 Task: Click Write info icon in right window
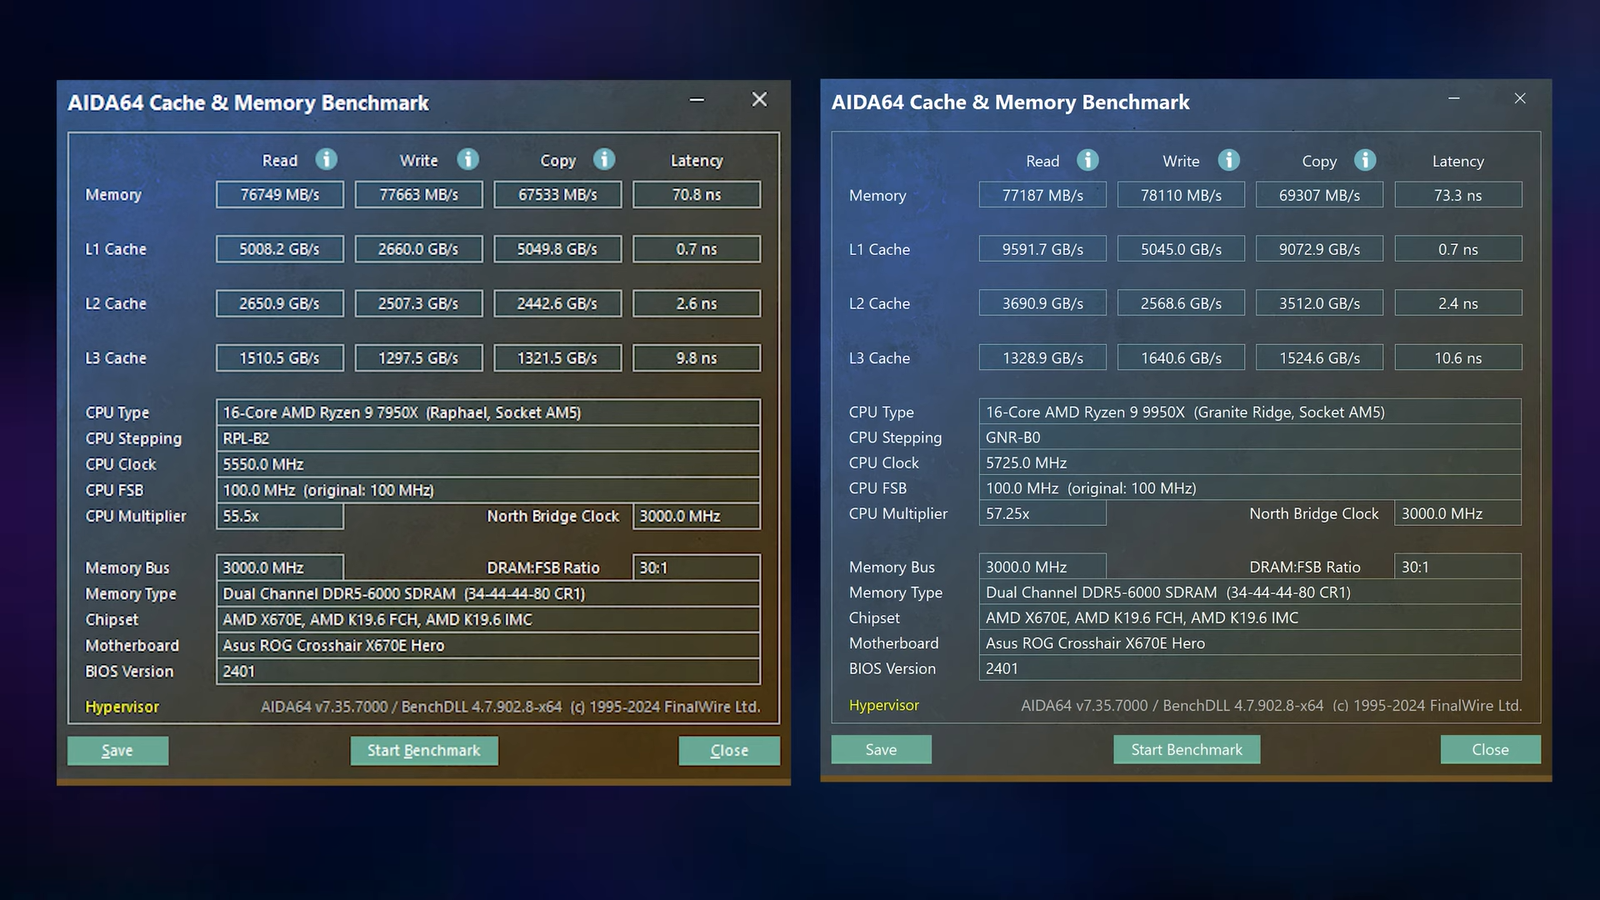1229,160
